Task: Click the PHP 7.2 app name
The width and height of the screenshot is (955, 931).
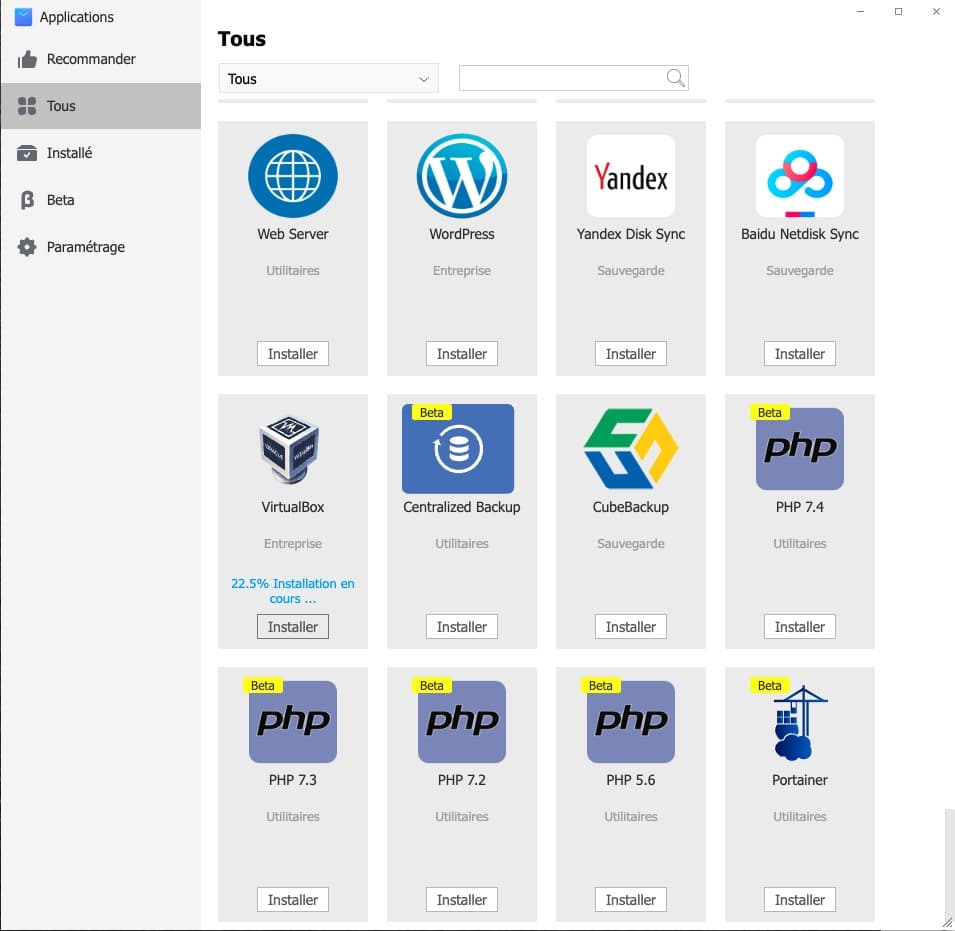Action: pyautogui.click(x=462, y=781)
